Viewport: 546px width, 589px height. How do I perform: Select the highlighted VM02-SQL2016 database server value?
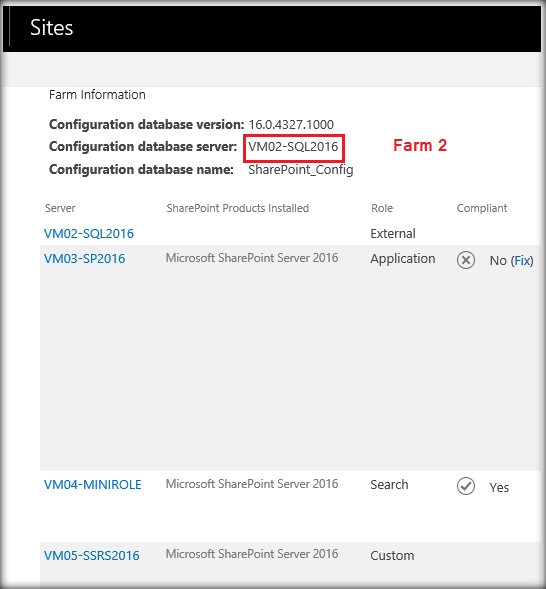pos(293,146)
